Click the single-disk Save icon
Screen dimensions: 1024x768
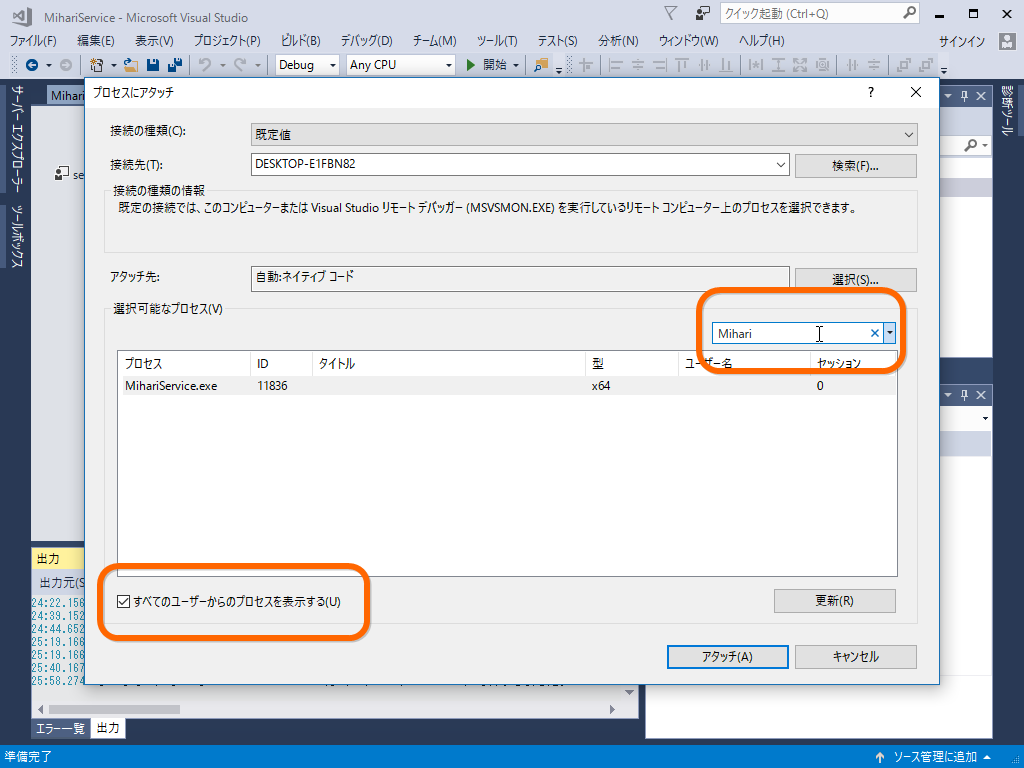[x=153, y=65]
